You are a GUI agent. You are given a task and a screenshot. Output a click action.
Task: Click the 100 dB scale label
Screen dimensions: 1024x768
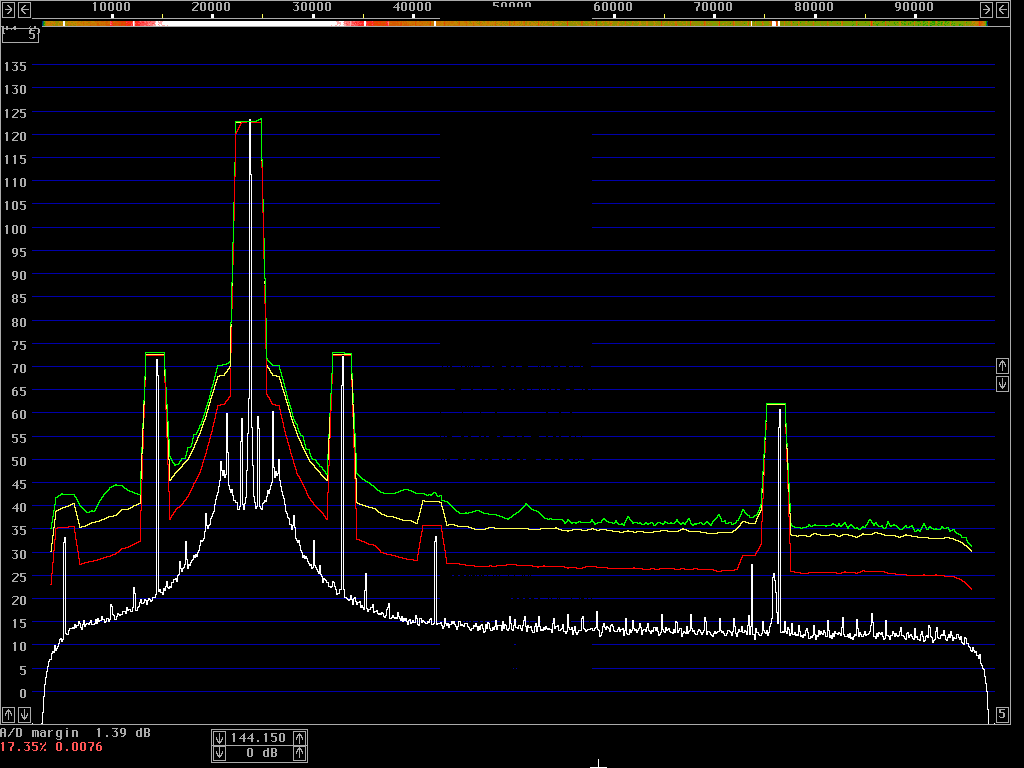pyautogui.click(x=15, y=229)
